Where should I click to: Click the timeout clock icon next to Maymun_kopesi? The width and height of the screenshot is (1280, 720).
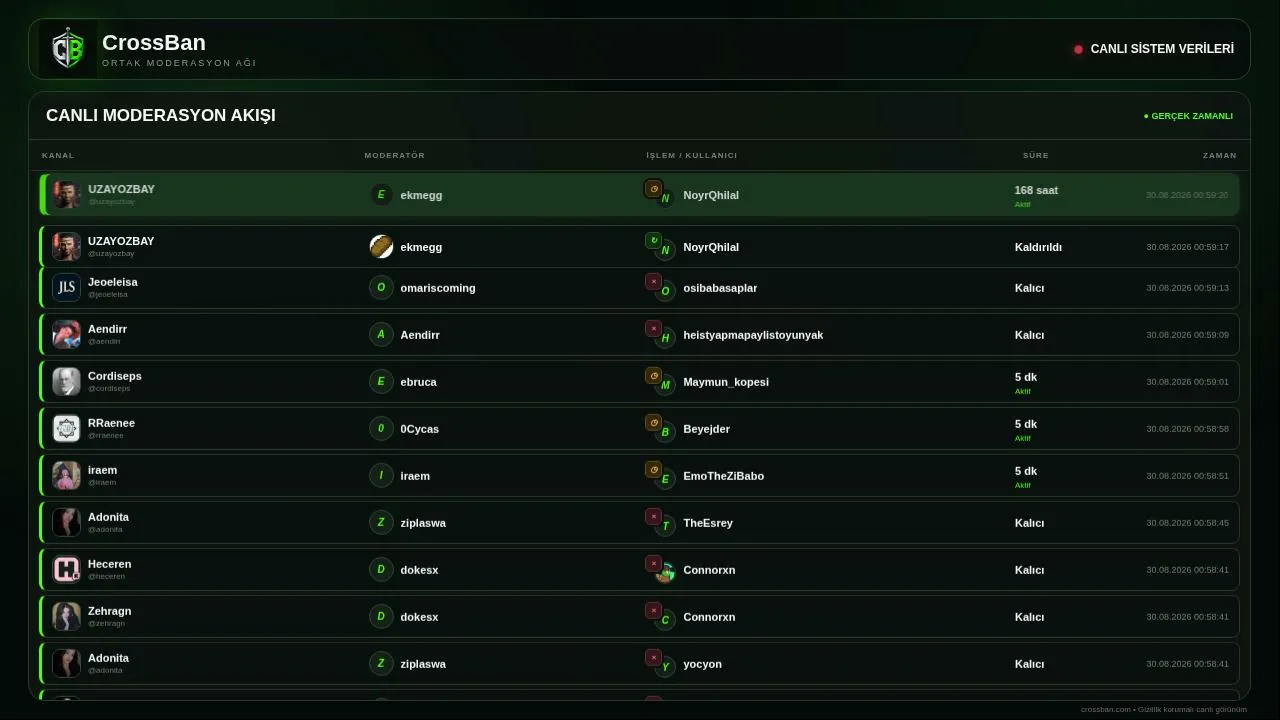coord(653,376)
